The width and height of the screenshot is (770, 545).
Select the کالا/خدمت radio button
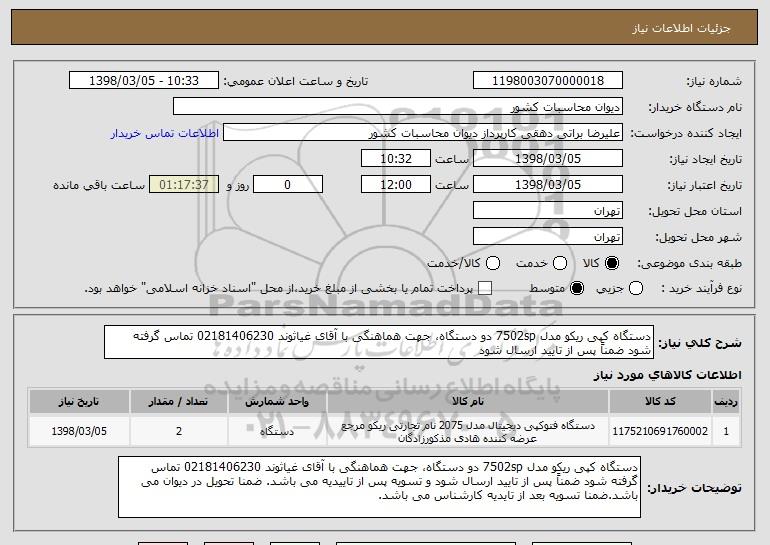pyautogui.click(x=493, y=263)
